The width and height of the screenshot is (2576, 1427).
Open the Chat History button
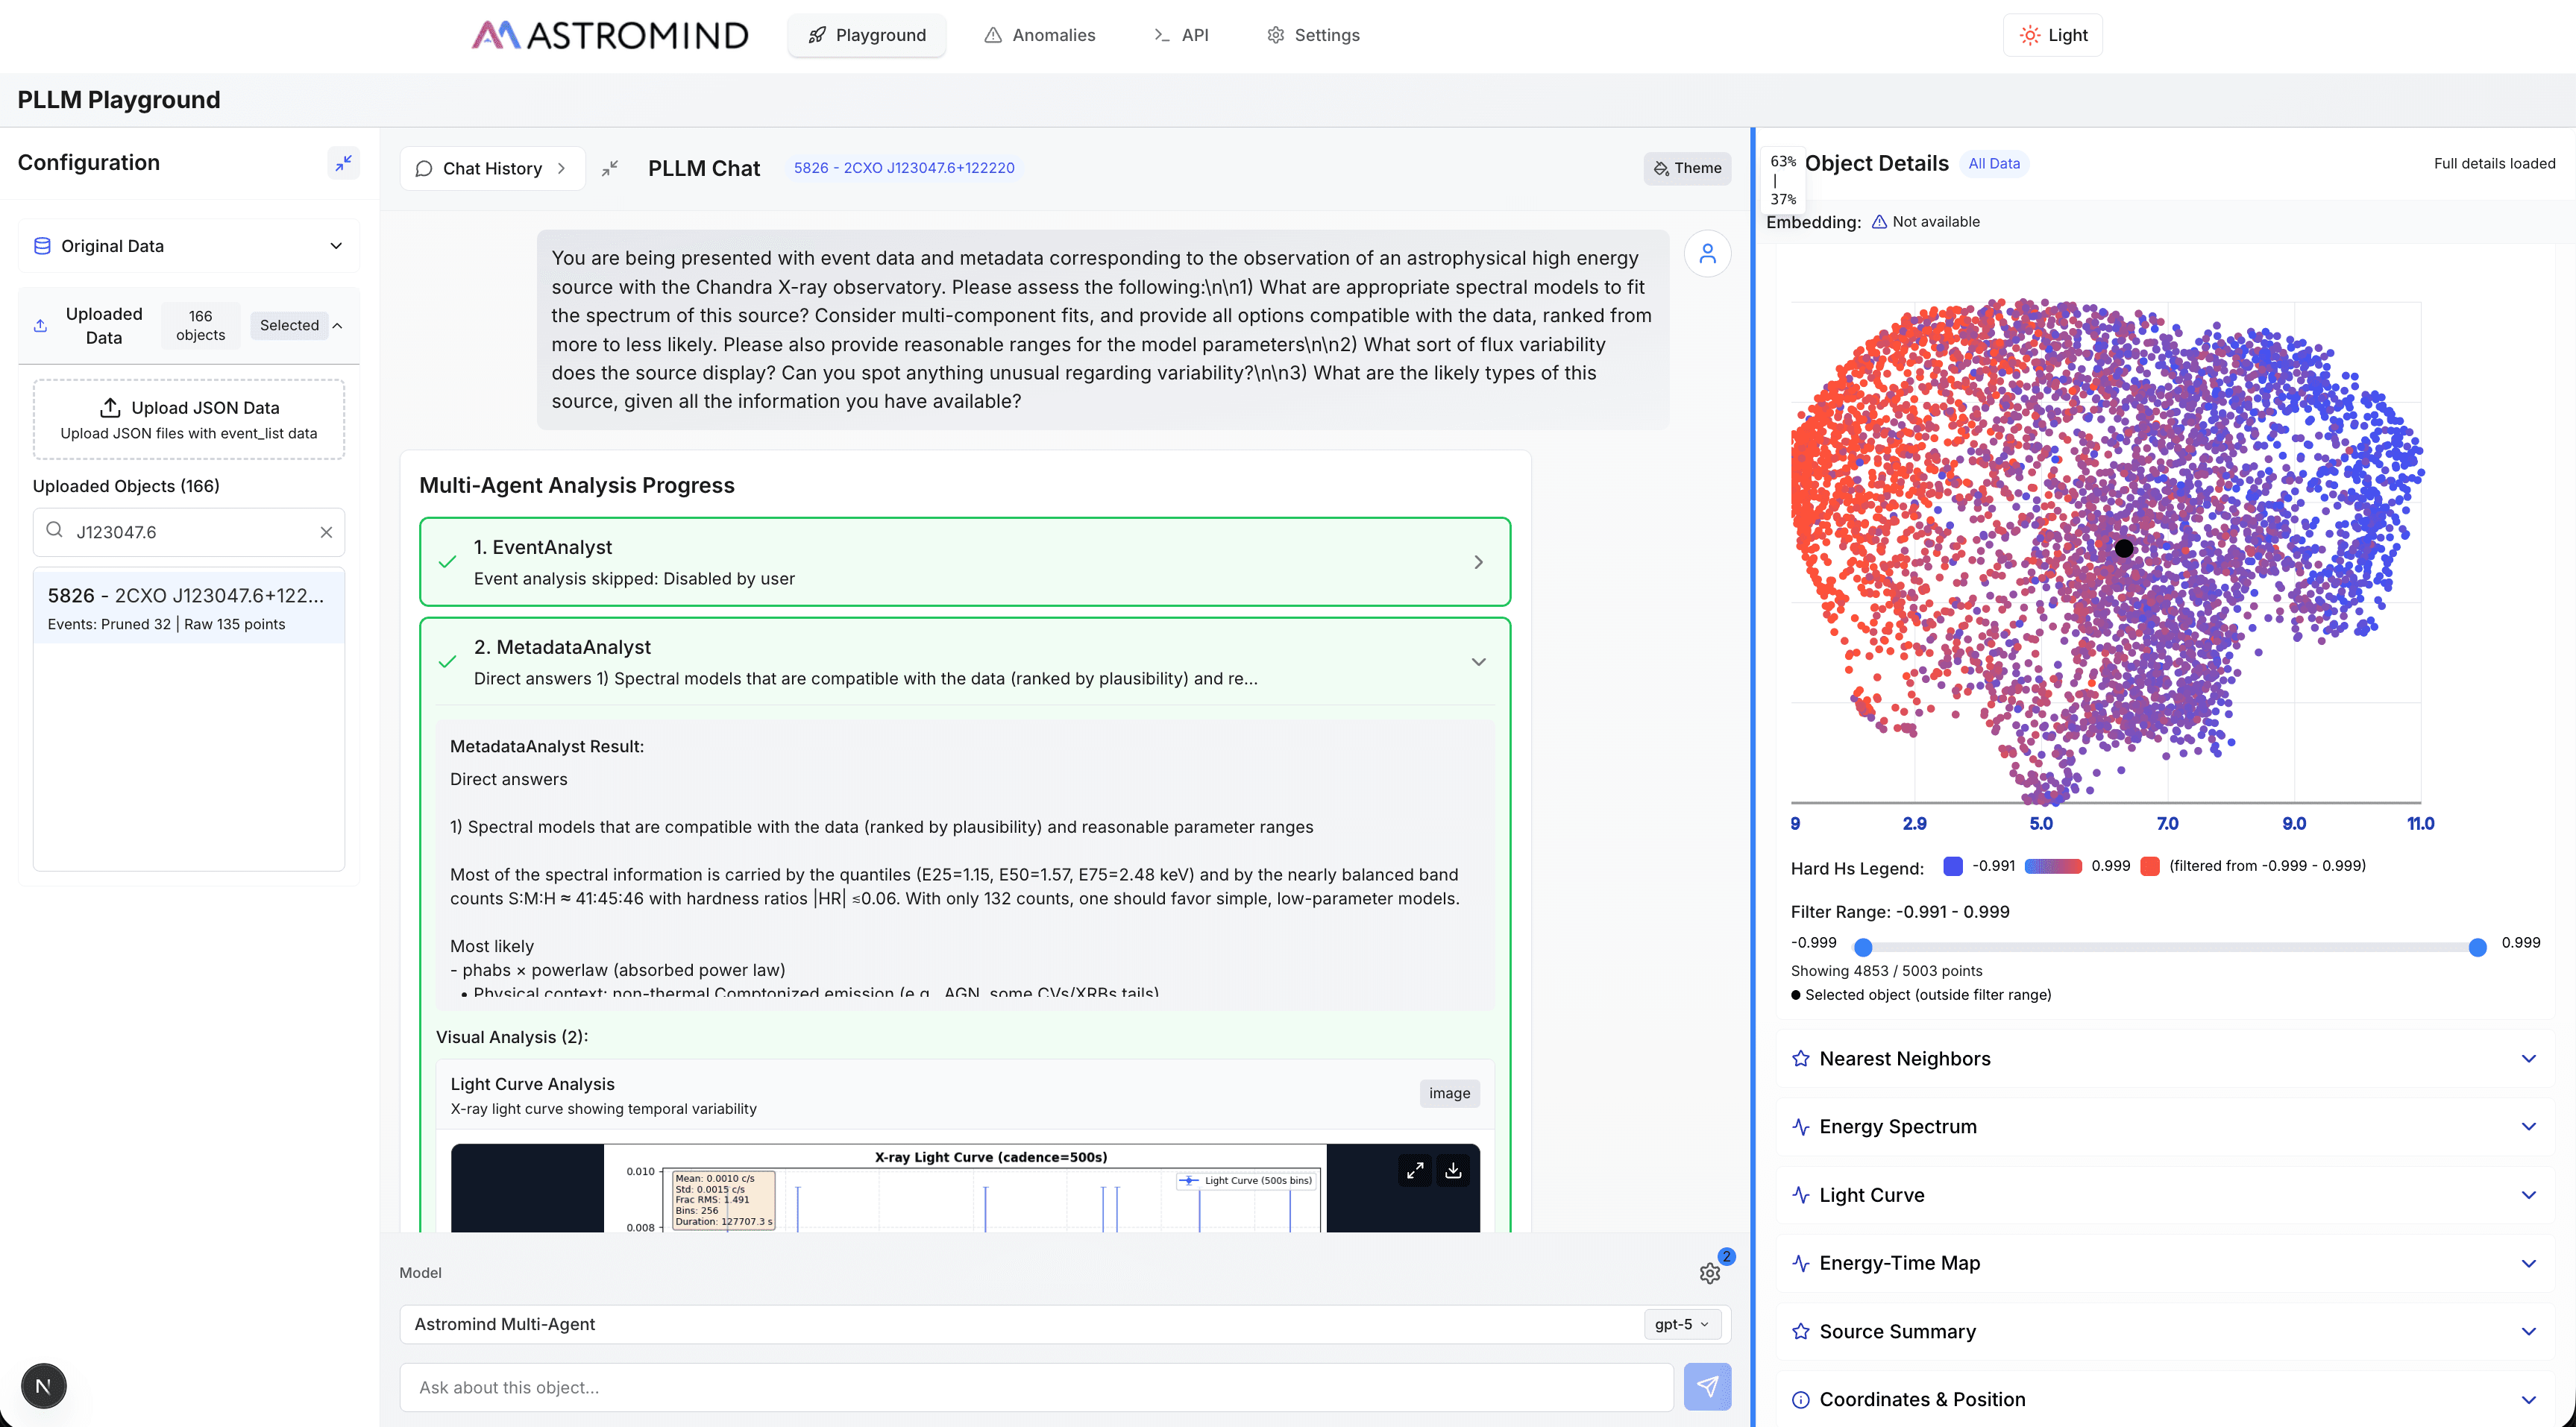(492, 168)
